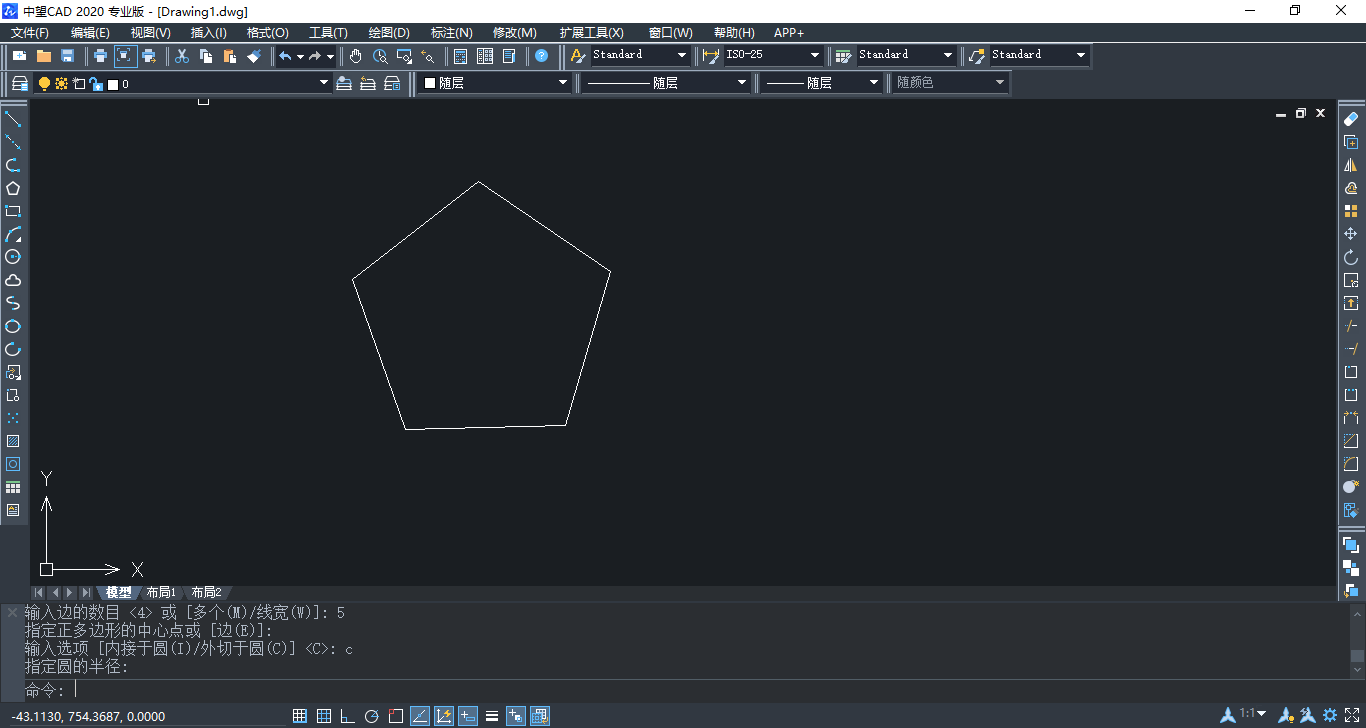1366x728 pixels.
Task: Open the Standard text style dropdown
Action: click(x=683, y=55)
